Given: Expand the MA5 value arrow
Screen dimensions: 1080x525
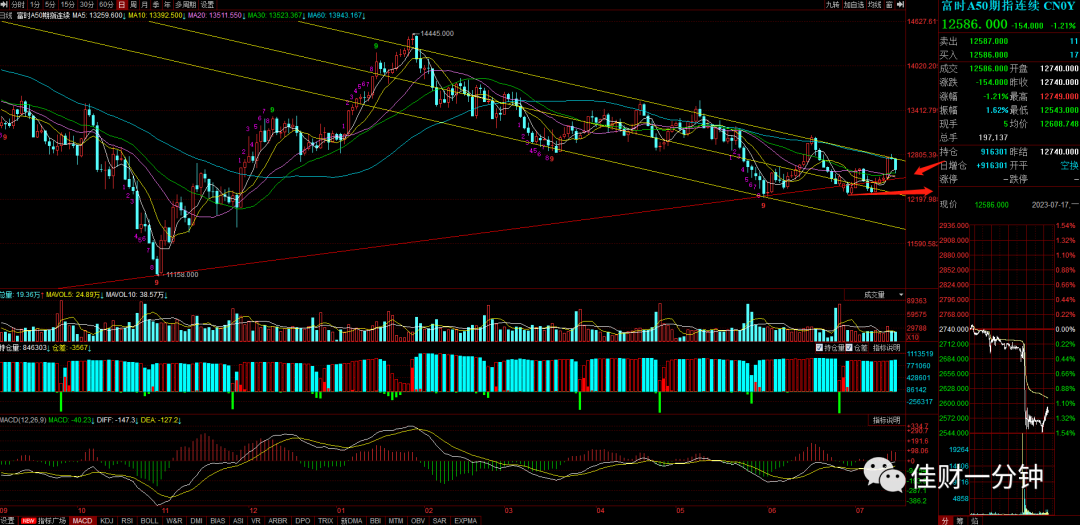Looking at the screenshot, I should (x=124, y=15).
